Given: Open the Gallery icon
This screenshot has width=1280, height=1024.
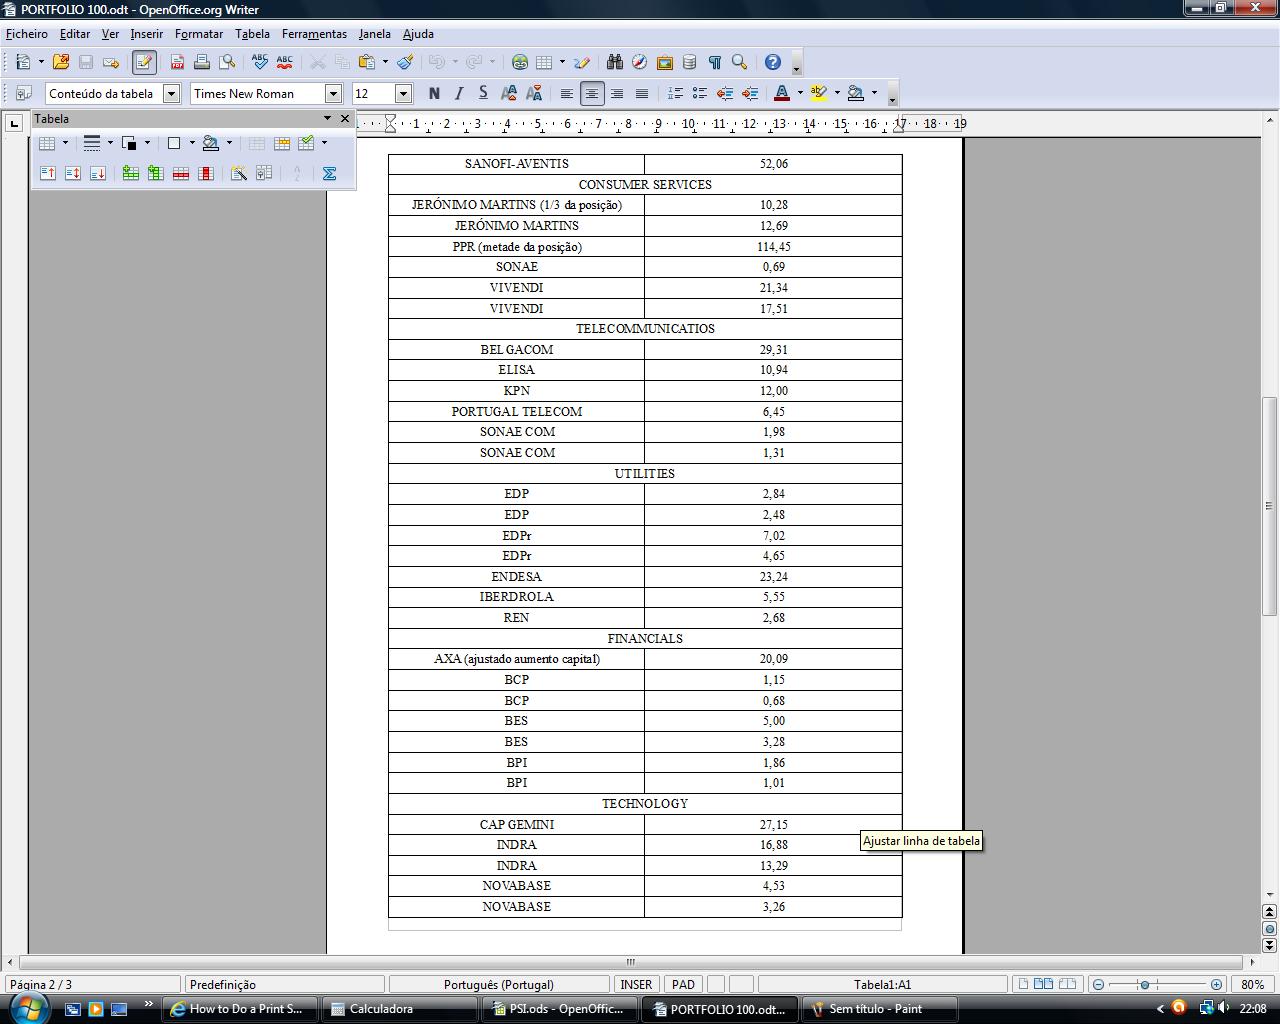Looking at the screenshot, I should [x=665, y=62].
